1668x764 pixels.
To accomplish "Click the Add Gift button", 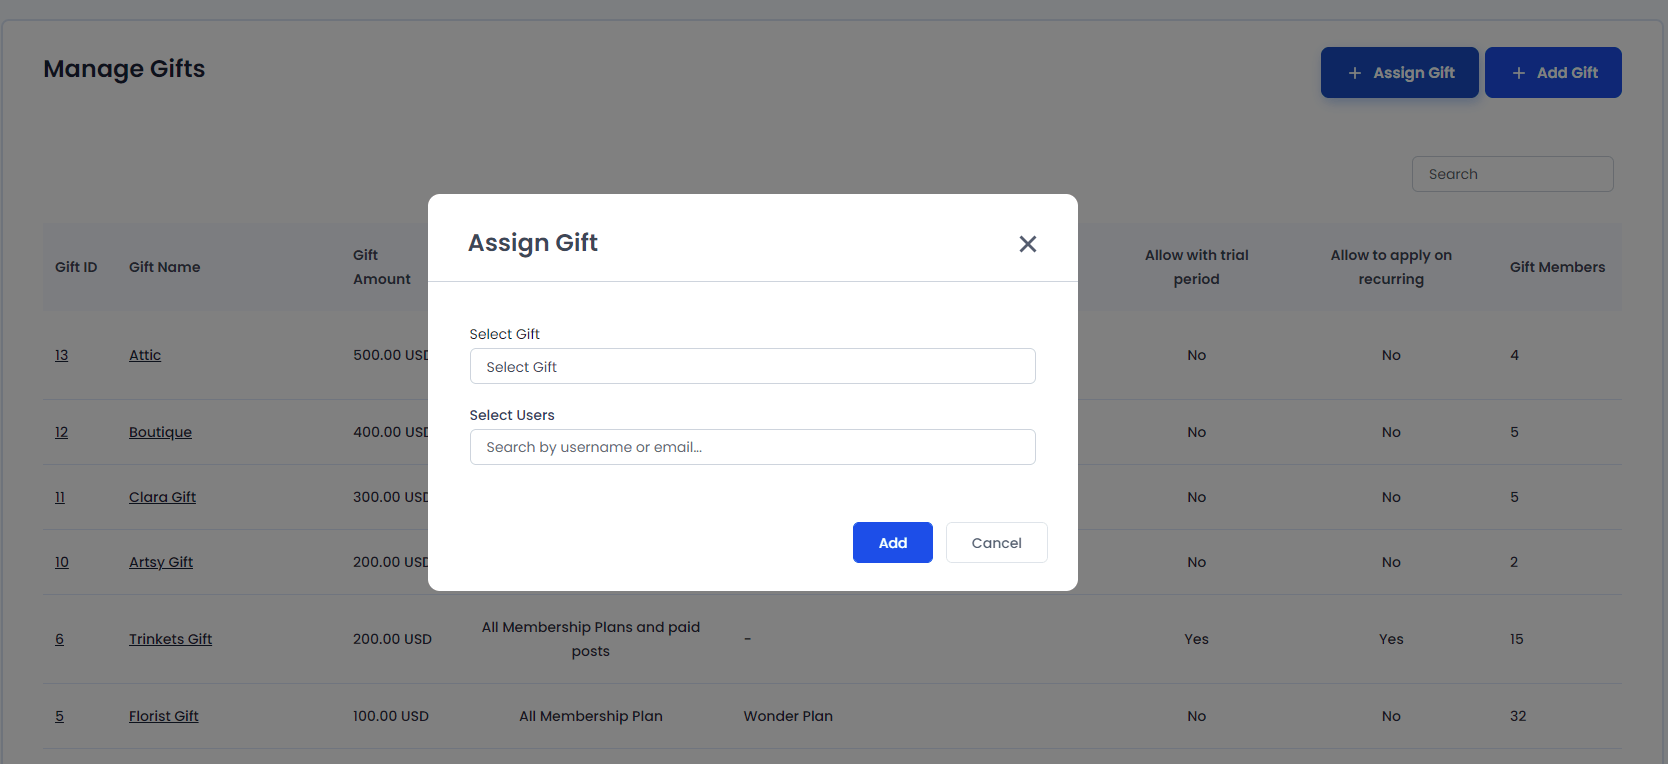I will [x=1552, y=73].
